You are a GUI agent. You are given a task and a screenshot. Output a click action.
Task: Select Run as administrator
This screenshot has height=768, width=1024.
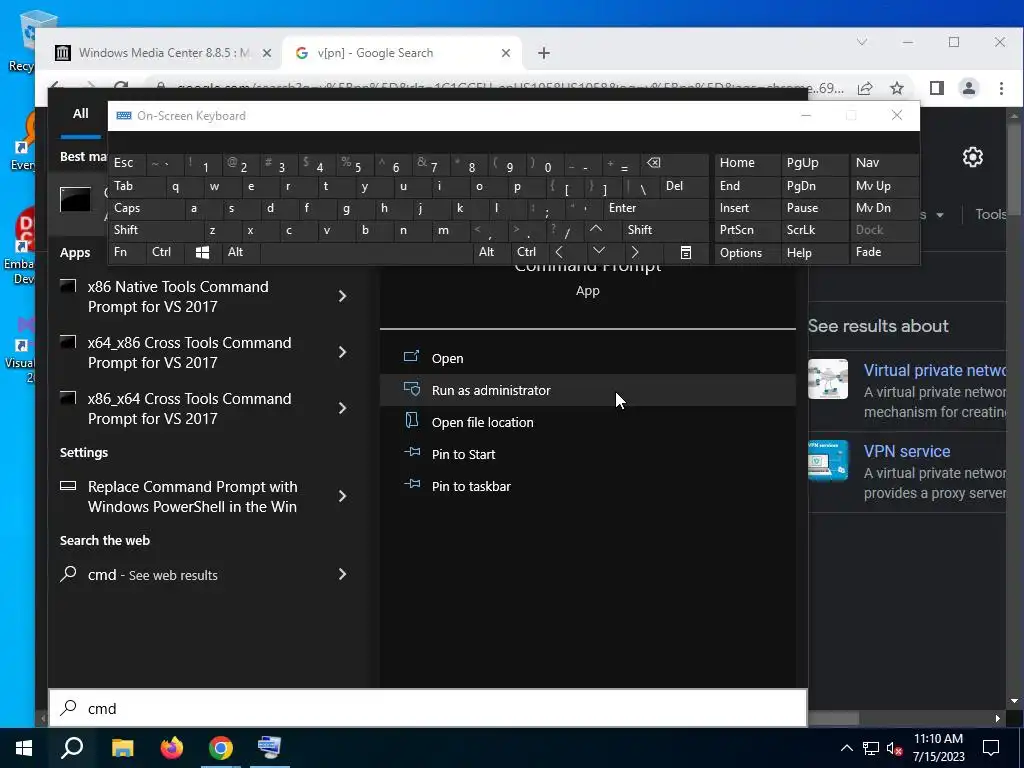click(587, 390)
